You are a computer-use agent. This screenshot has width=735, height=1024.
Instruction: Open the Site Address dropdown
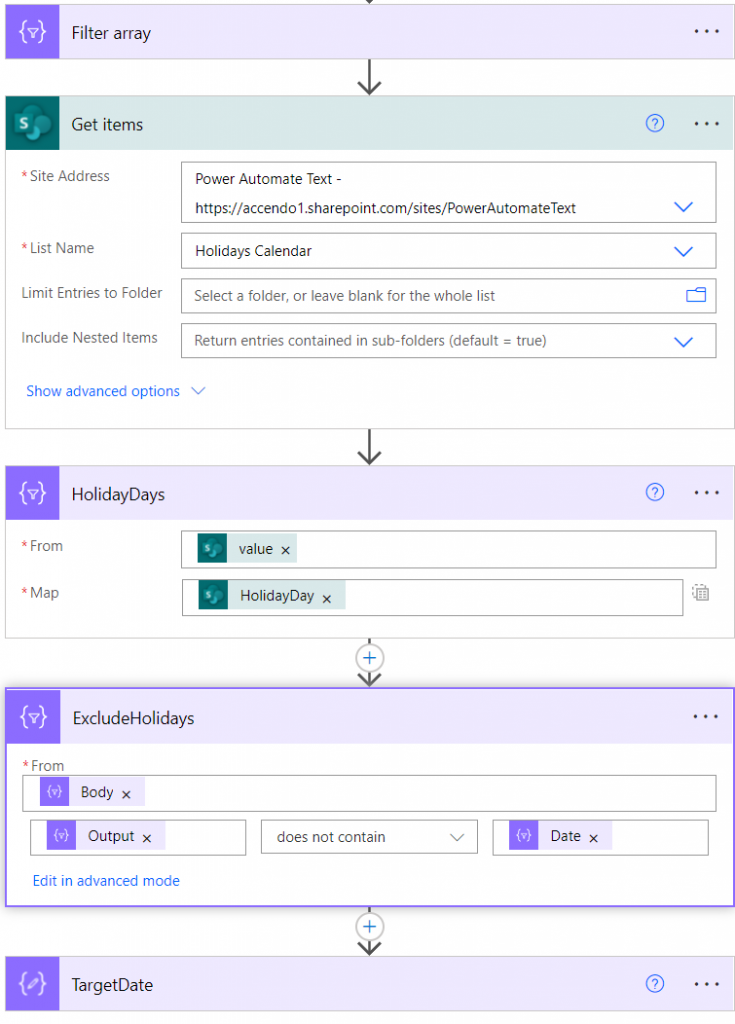[x=684, y=207]
